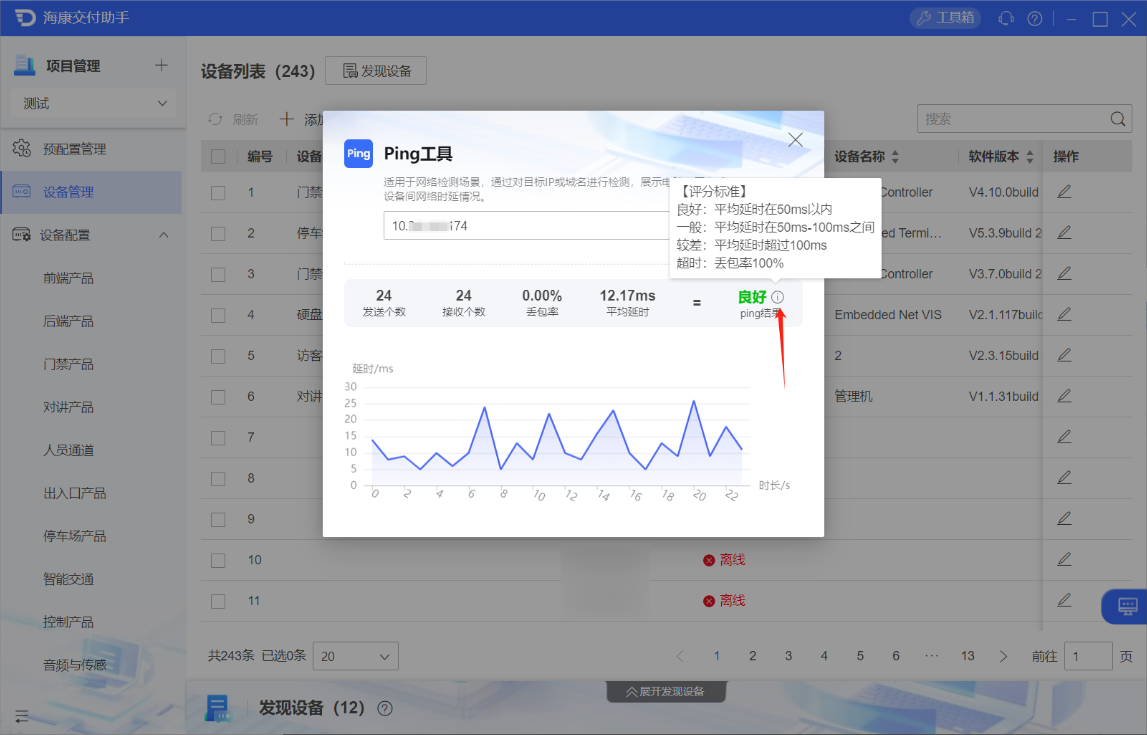Screen dimensions: 1147x735
Task: Close the Ping工具 dialog
Action: [x=795, y=140]
